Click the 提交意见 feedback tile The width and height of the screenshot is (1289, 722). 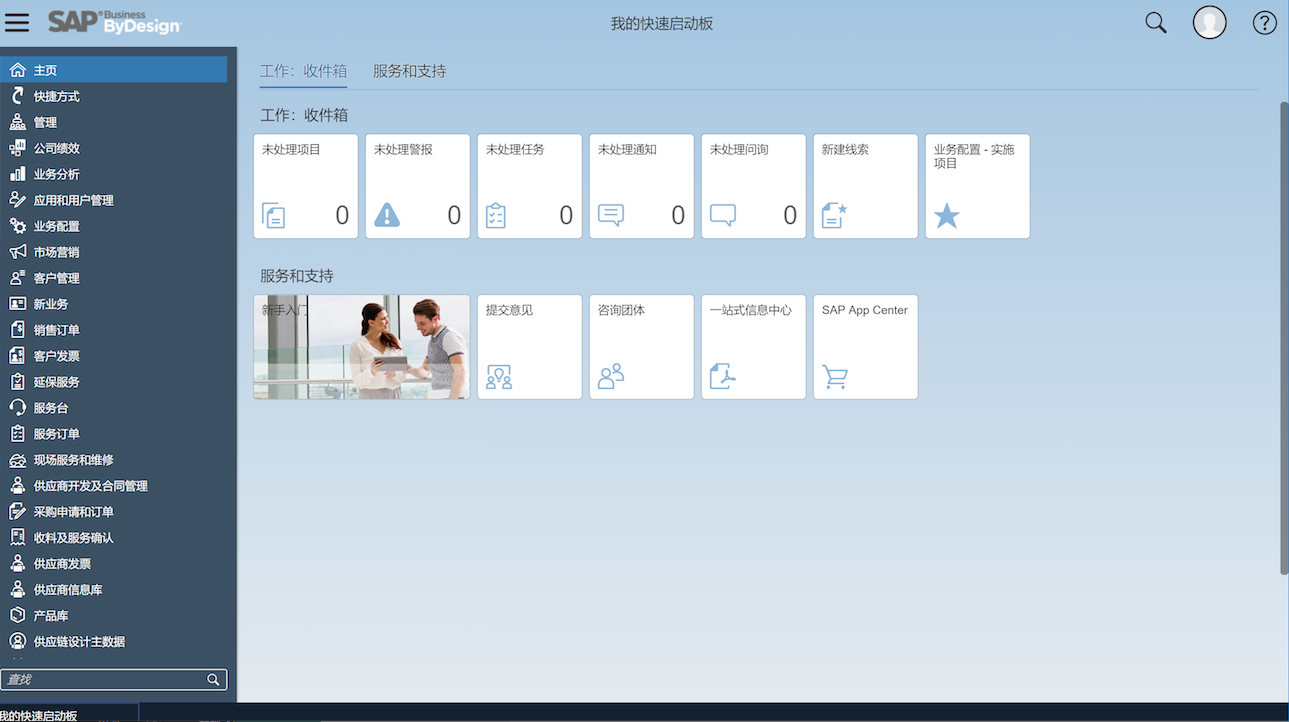[x=529, y=346]
